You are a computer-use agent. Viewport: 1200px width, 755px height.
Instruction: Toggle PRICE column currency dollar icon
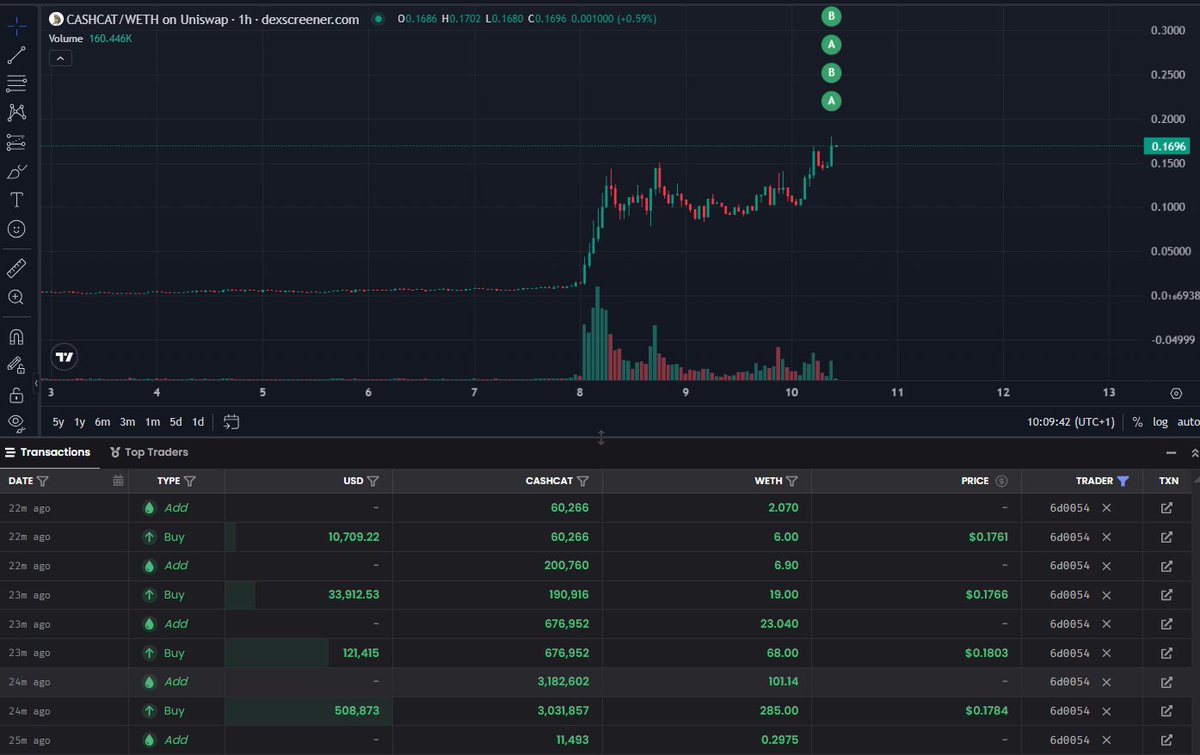click(1001, 481)
